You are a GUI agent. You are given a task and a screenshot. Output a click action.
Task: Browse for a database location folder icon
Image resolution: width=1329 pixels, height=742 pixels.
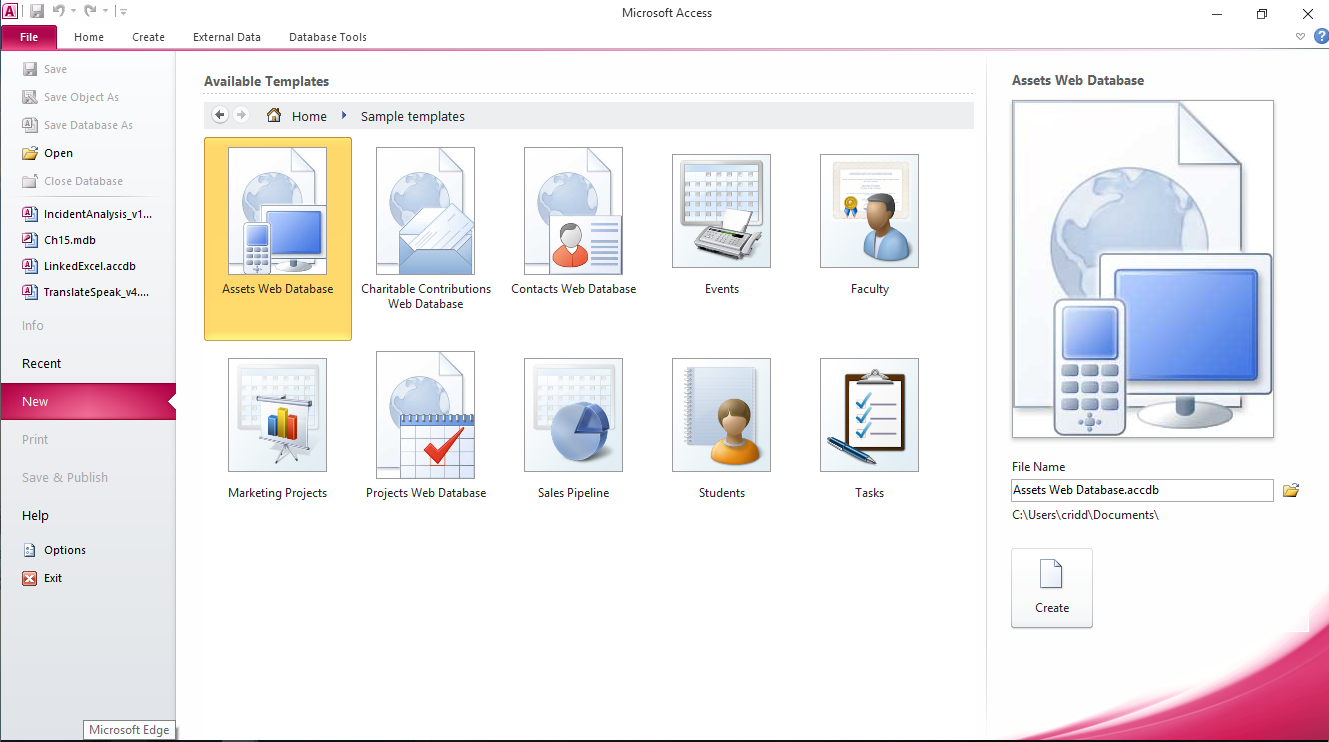click(x=1291, y=490)
